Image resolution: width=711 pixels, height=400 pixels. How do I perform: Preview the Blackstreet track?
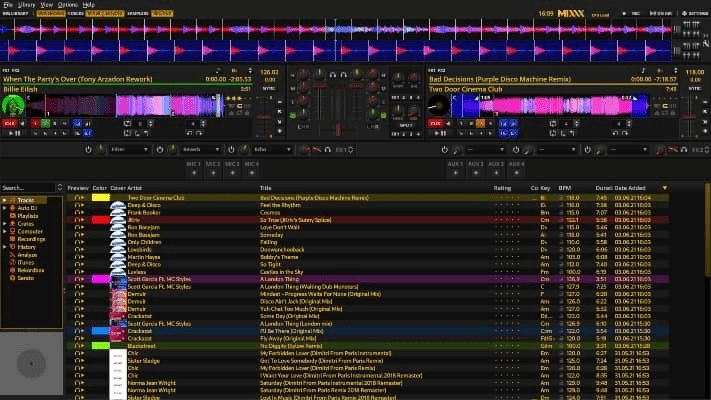pos(79,346)
